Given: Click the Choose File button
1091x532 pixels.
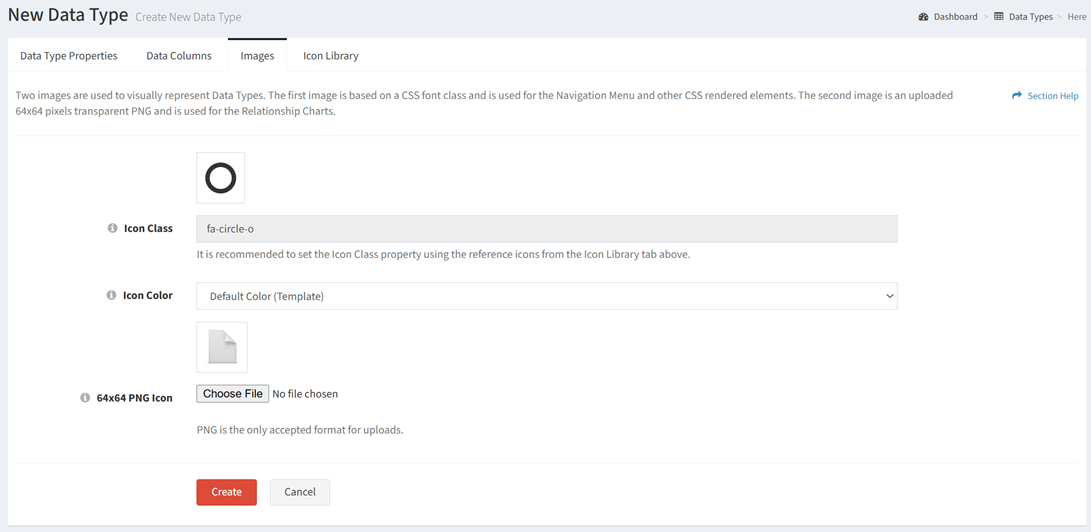Looking at the screenshot, I should [x=232, y=394].
